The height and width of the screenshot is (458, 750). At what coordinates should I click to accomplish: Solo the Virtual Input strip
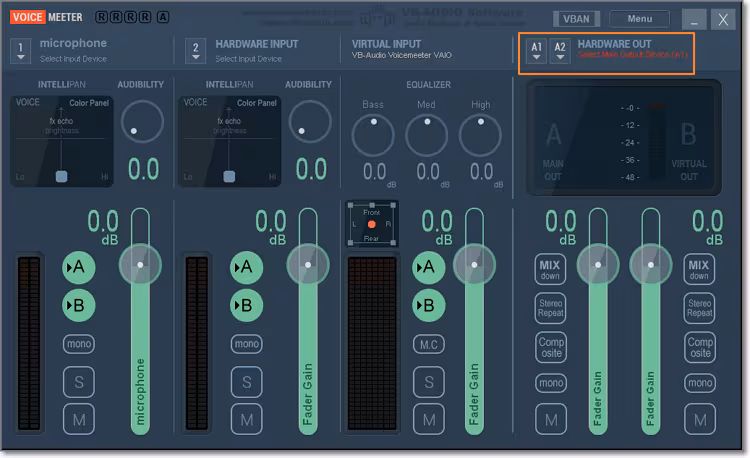pyautogui.click(x=429, y=382)
